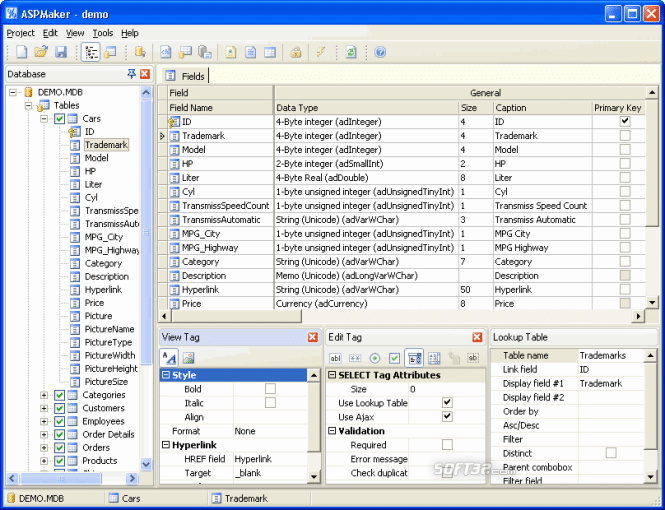Open a project with the folder icon
Image resolution: width=665 pixels, height=510 pixels.
point(41,52)
